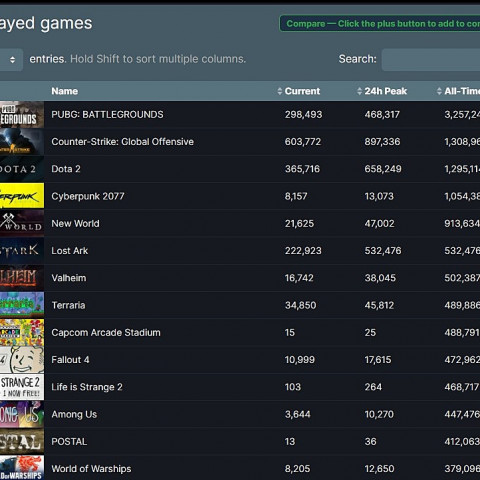
Task: Sort by All-Time peak column
Action: pyautogui.click(x=458, y=91)
